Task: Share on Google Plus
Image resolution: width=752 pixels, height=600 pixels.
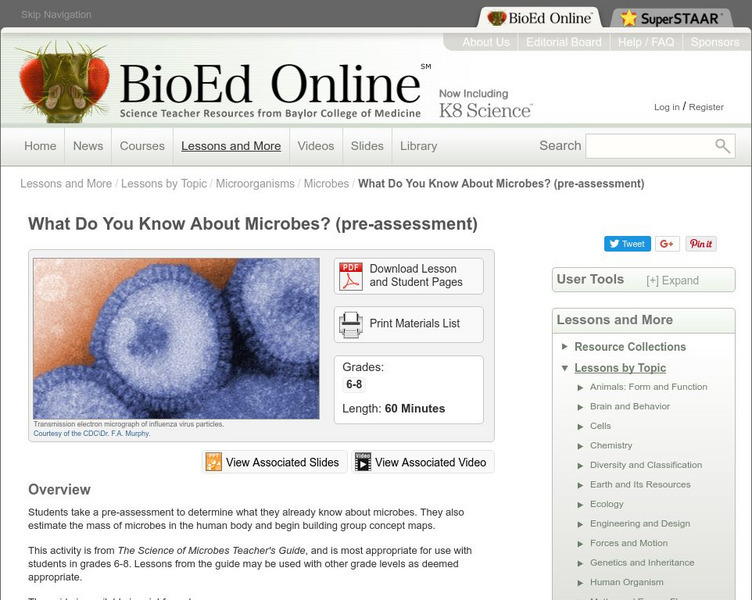Action: [x=667, y=244]
